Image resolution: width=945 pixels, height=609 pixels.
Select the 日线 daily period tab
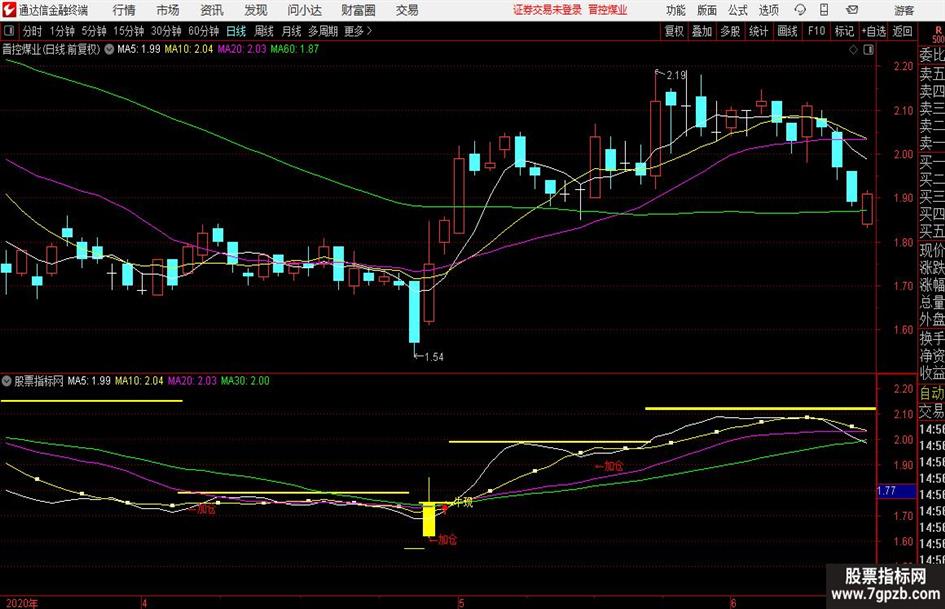click(x=236, y=31)
